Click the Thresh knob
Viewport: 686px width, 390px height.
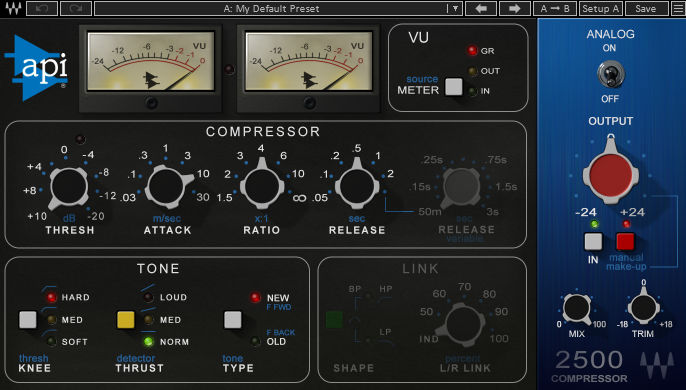point(69,187)
